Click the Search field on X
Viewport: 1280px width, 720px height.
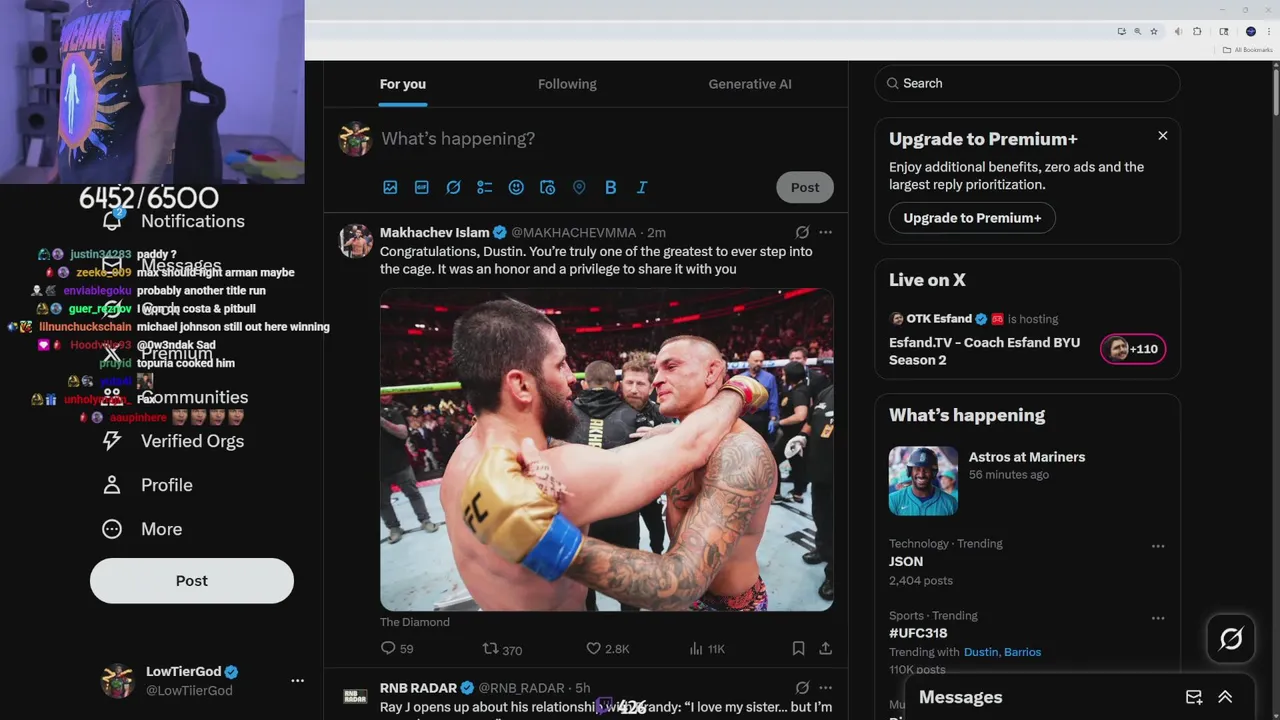pyautogui.click(x=1027, y=83)
